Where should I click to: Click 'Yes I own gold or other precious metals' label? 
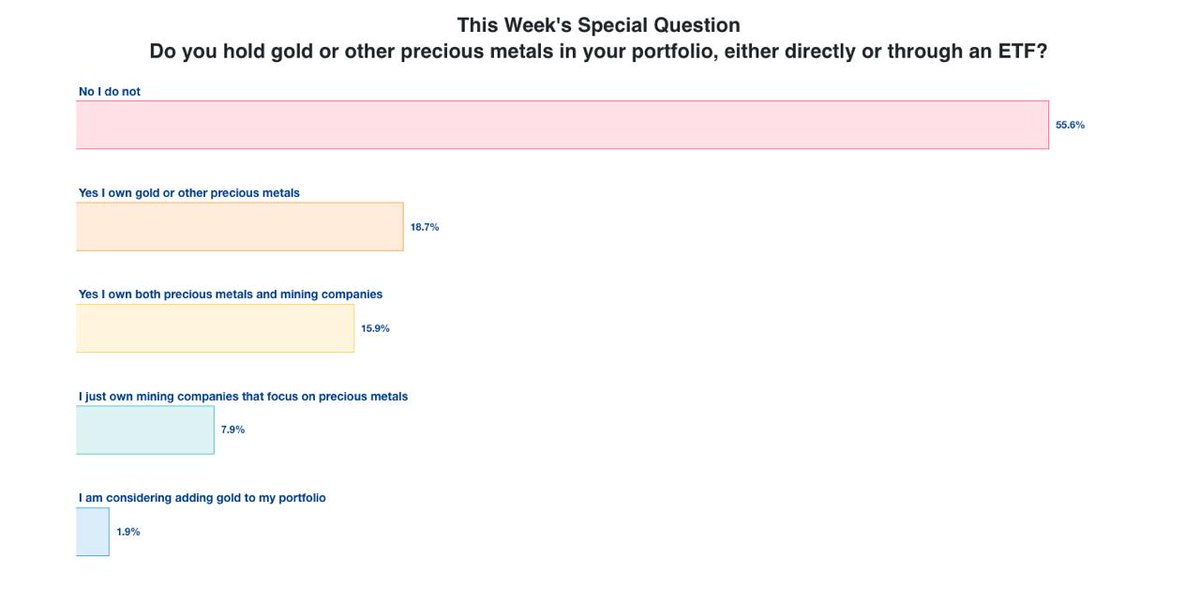click(189, 193)
